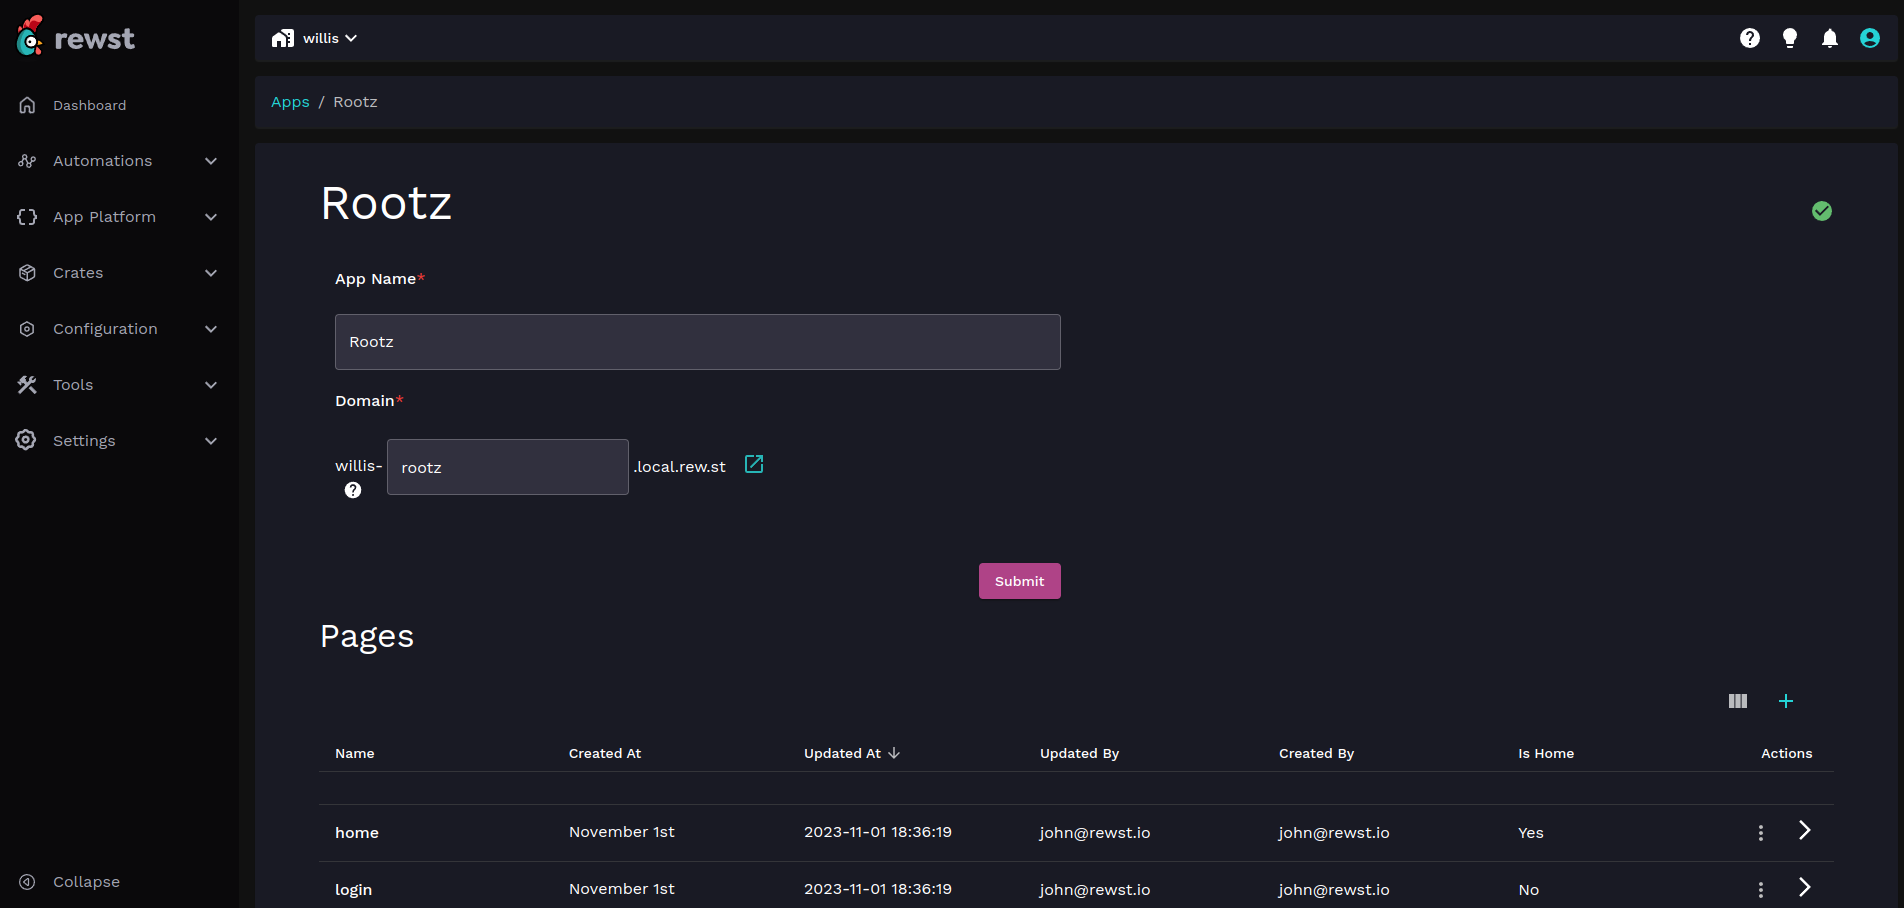Open the willis organization dropdown
1904x908 pixels.
(x=315, y=38)
